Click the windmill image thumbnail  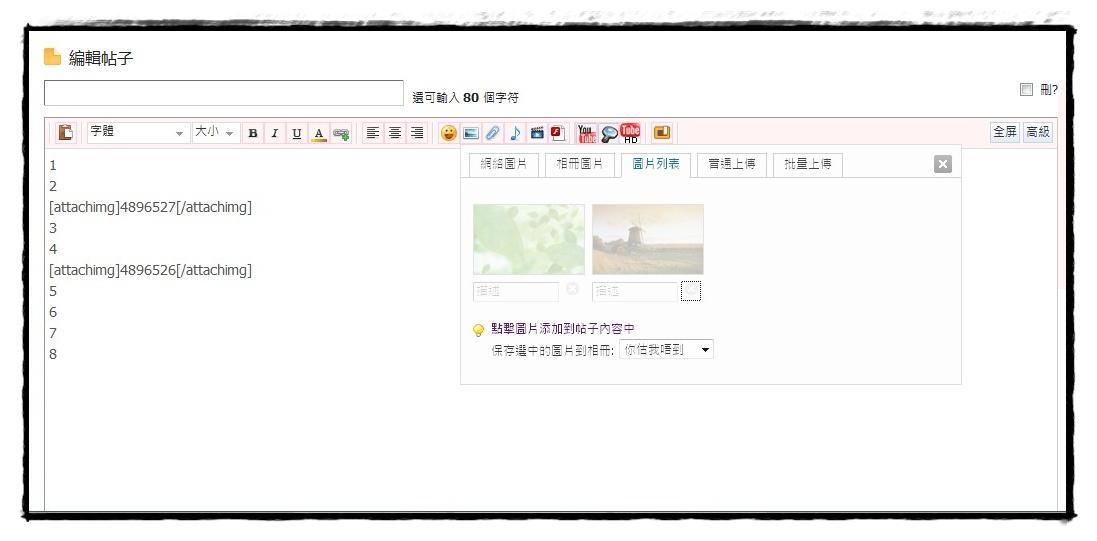point(648,239)
